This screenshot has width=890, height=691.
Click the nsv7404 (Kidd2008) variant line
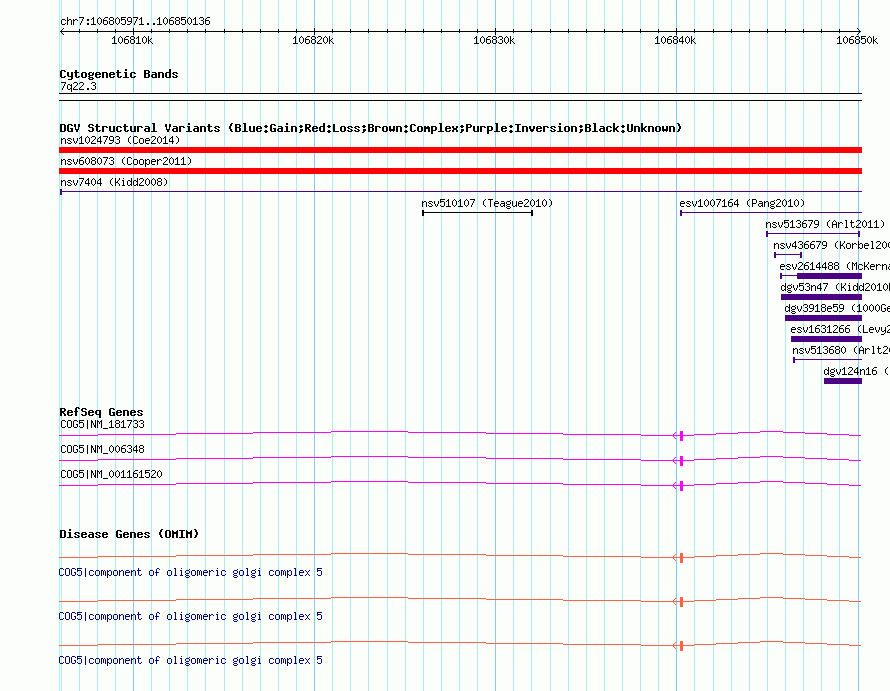click(460, 192)
